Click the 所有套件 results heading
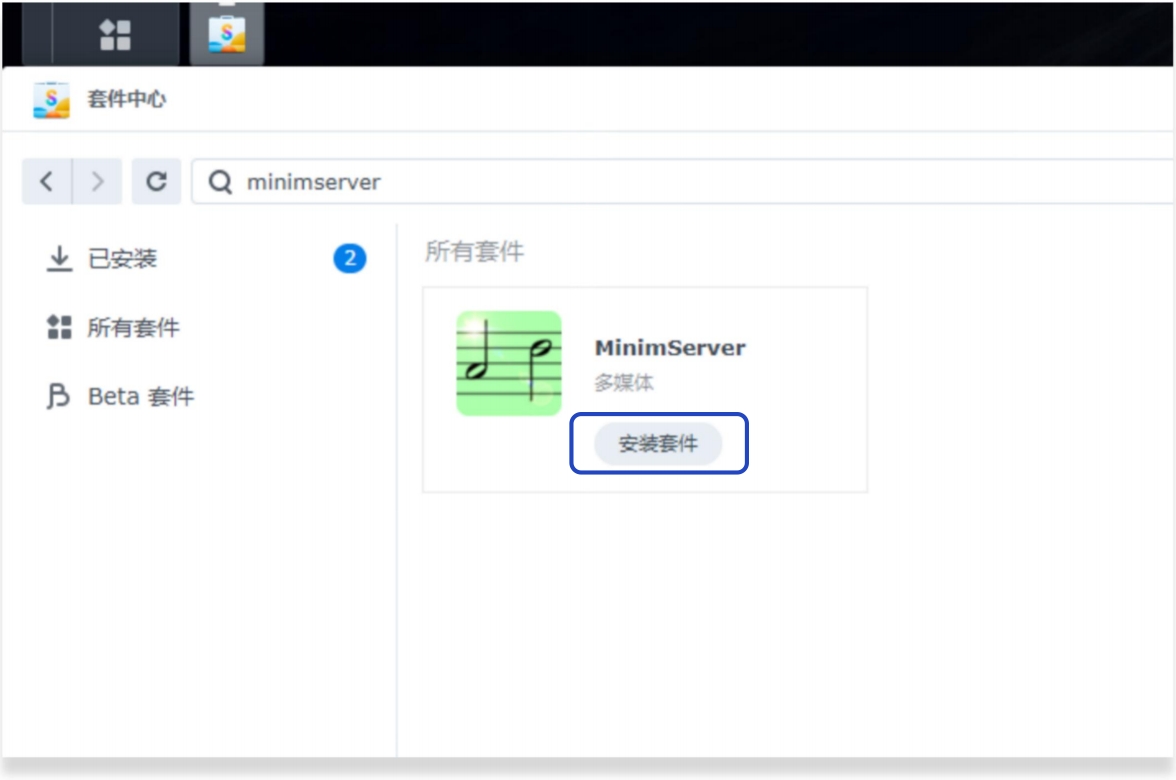The image size is (1176, 780). point(475,251)
